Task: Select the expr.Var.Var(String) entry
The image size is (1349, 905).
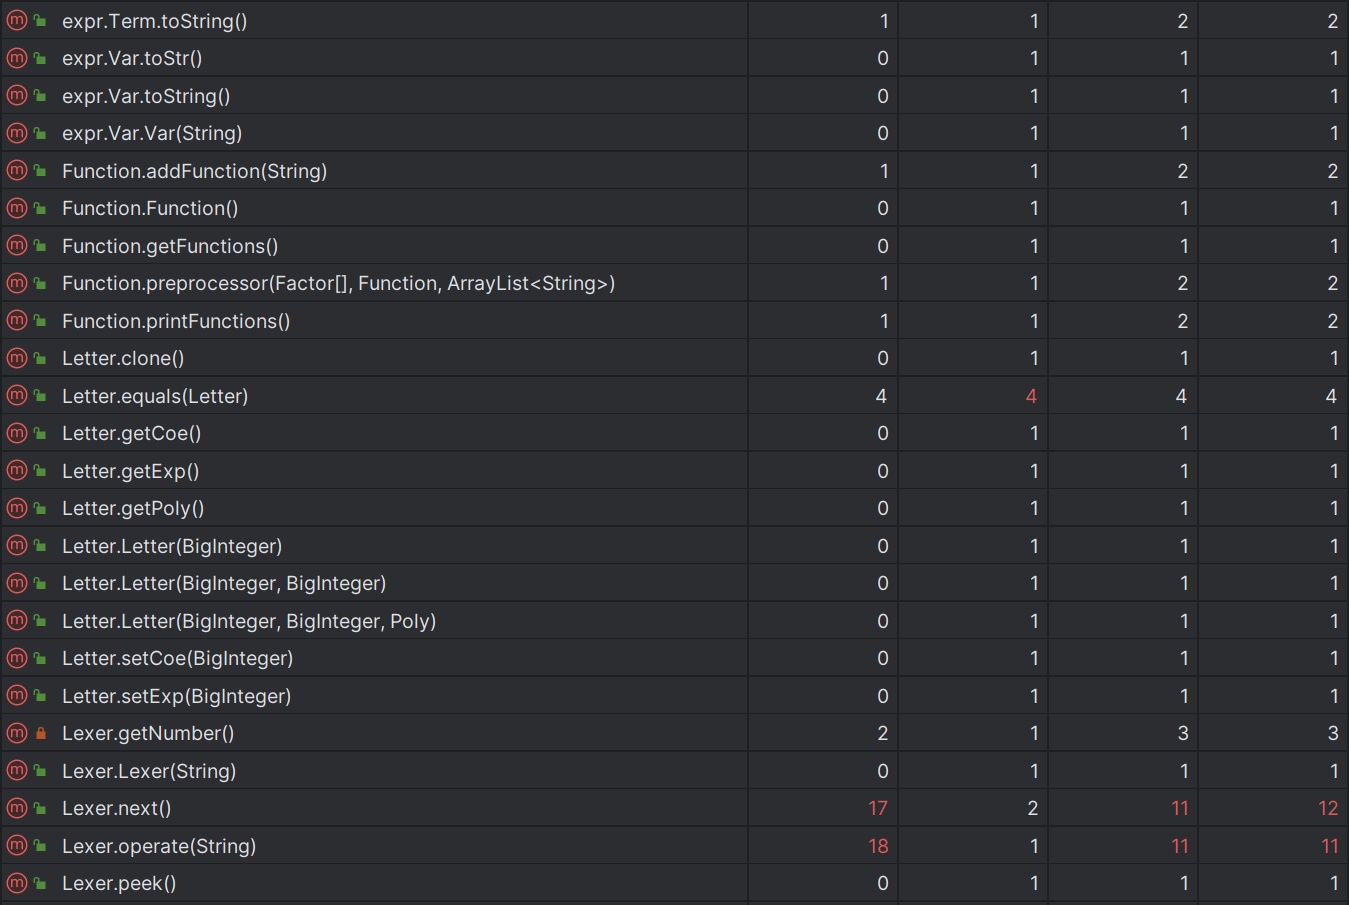Action: coord(152,134)
